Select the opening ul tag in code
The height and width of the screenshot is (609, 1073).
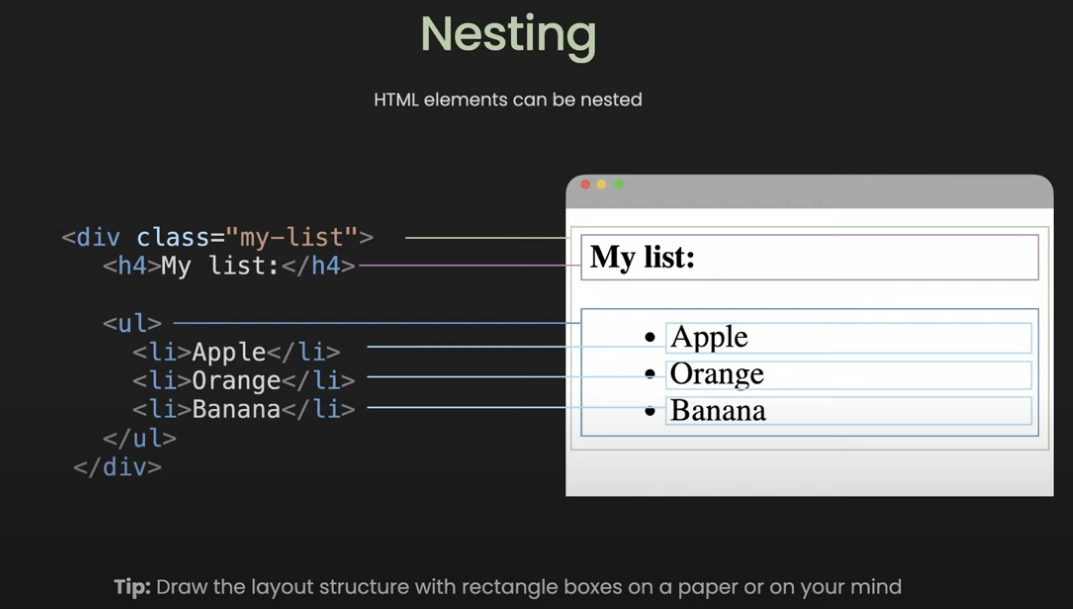tap(132, 323)
